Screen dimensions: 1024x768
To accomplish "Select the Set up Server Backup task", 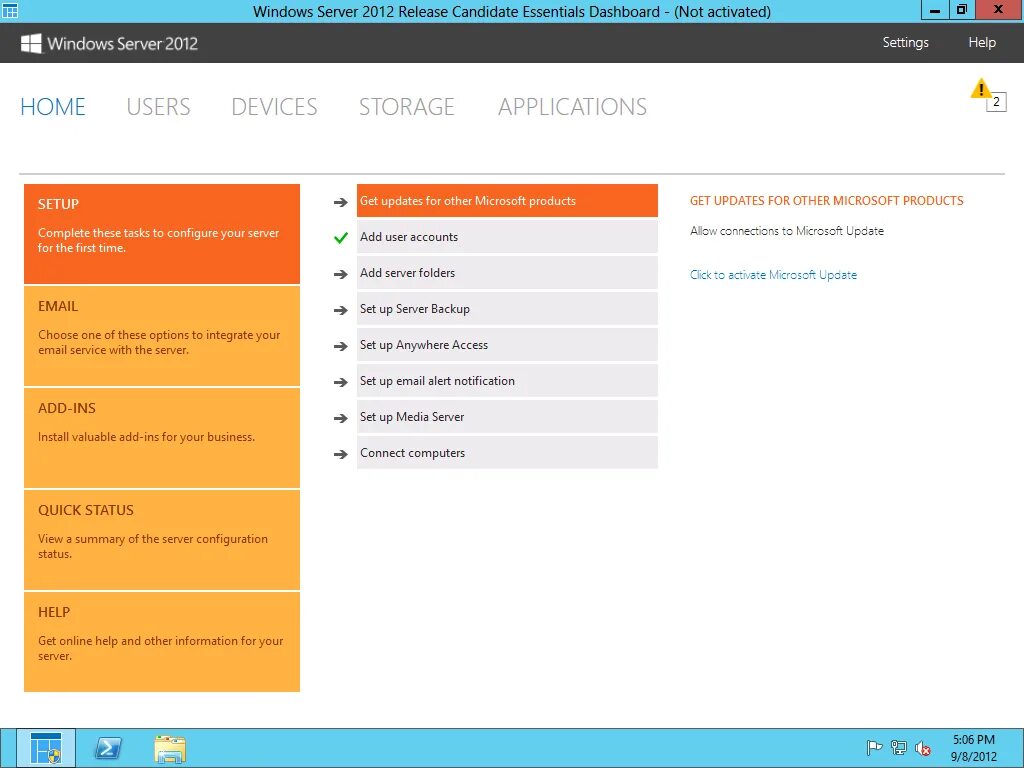I will click(507, 308).
